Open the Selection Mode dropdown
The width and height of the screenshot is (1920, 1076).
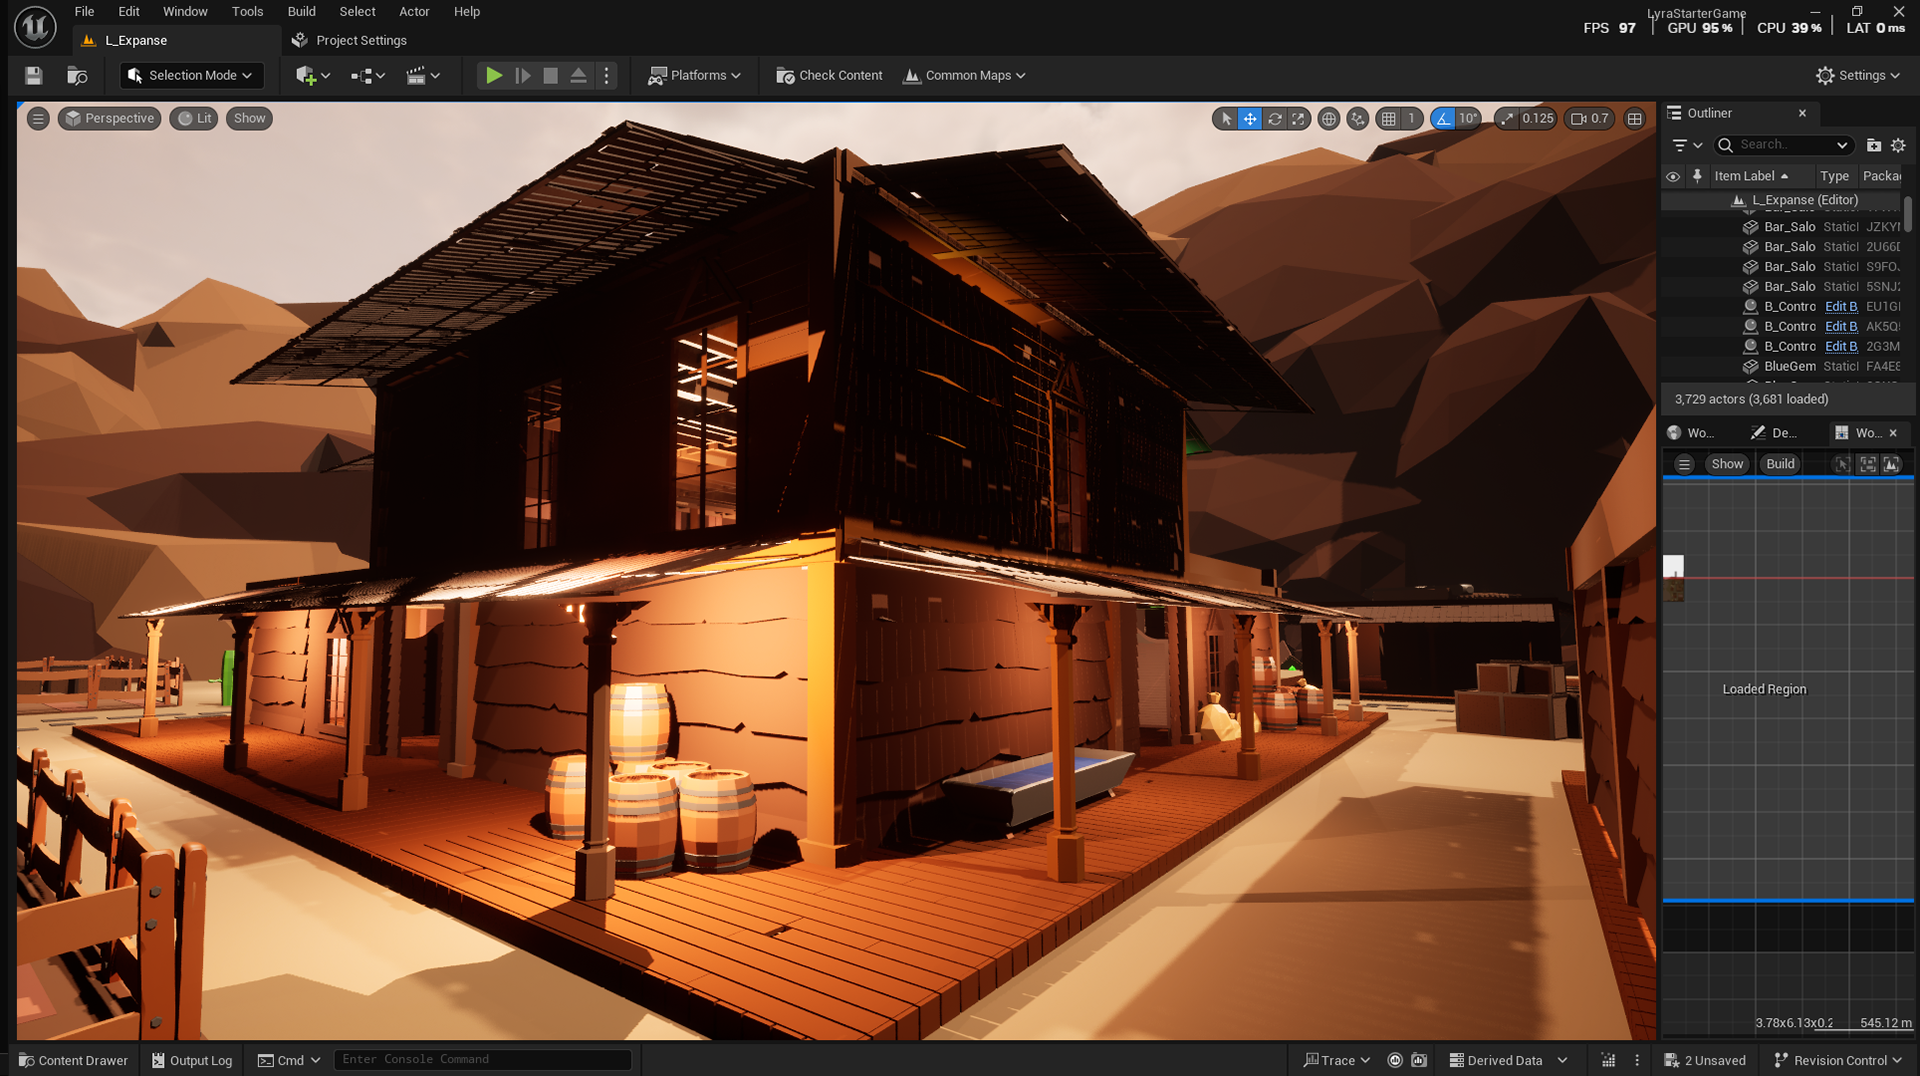pos(191,76)
